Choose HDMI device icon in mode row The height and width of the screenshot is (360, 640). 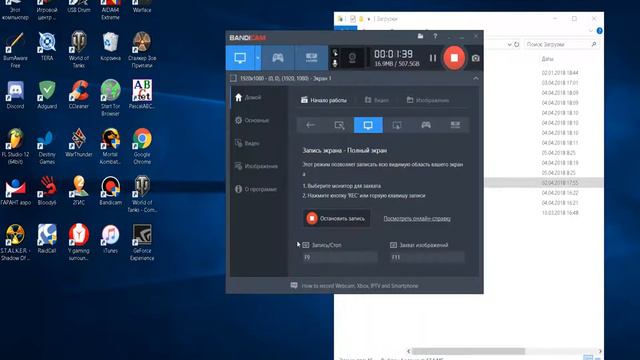click(x=455, y=125)
